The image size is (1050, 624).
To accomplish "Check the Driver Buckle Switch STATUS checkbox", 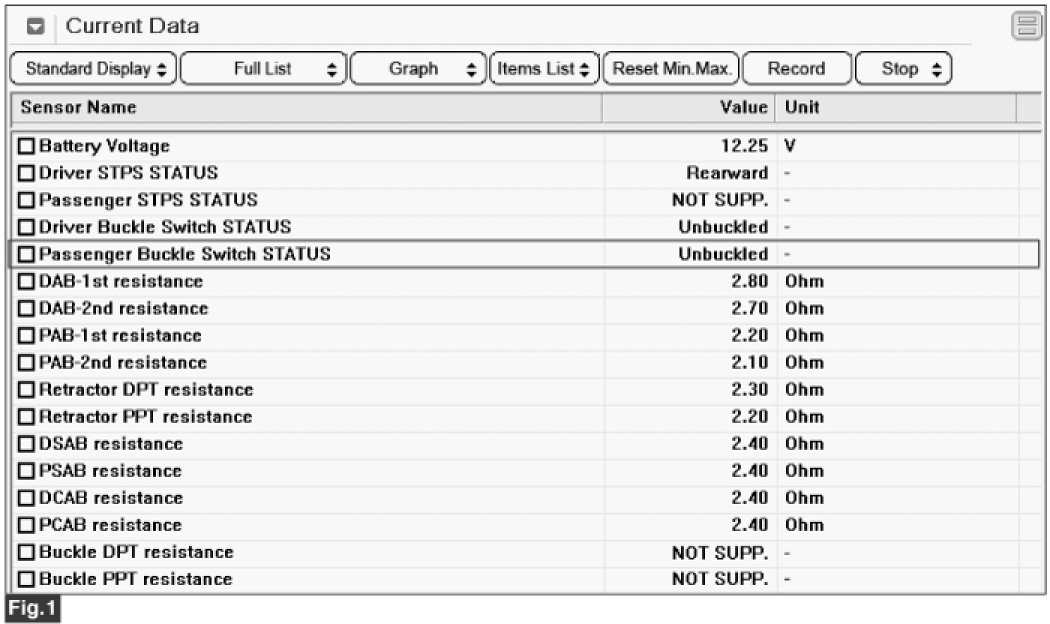I will pos(26,227).
